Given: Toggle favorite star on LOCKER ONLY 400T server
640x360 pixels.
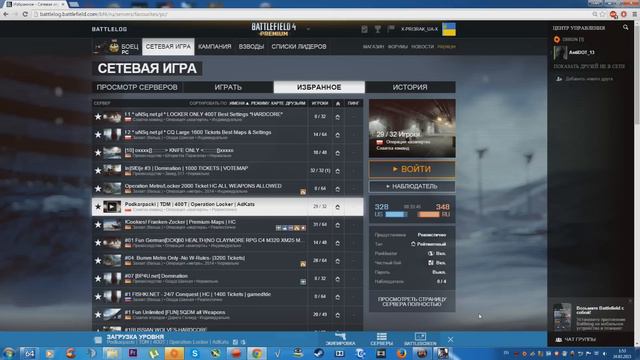Looking at the screenshot, I should 98,117.
